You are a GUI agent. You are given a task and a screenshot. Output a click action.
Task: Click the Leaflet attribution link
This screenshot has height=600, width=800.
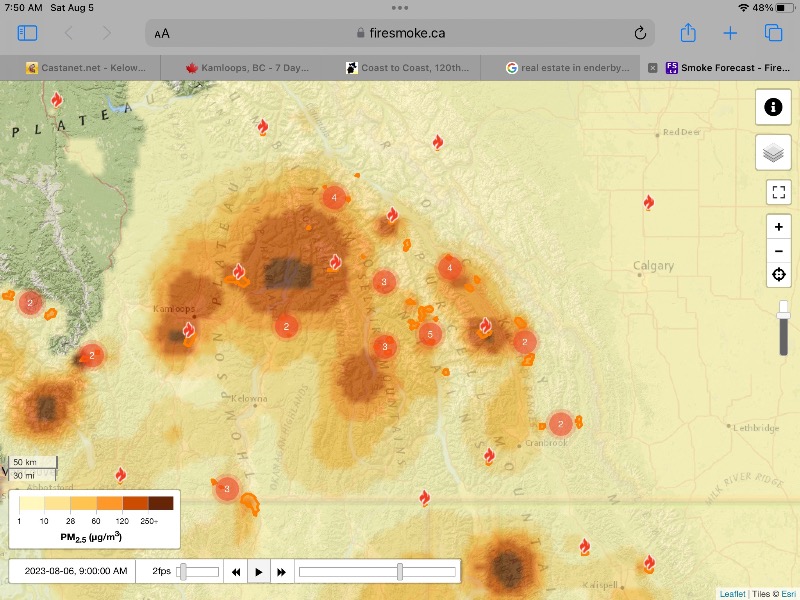(733, 594)
